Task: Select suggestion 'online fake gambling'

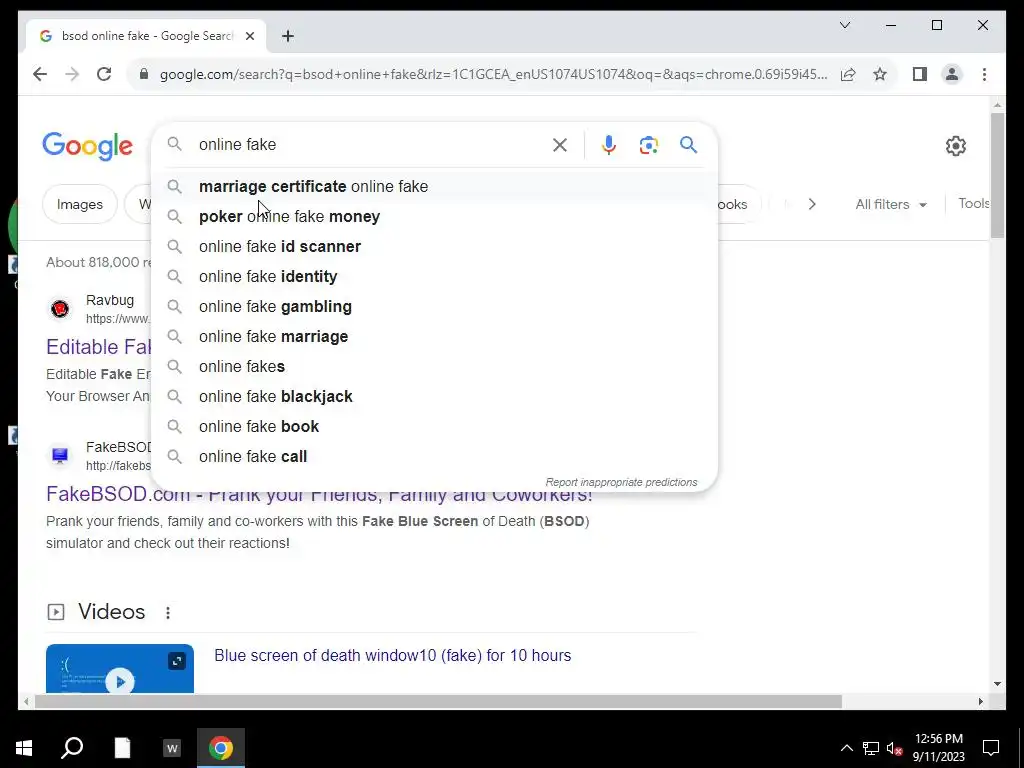Action: [434, 307]
